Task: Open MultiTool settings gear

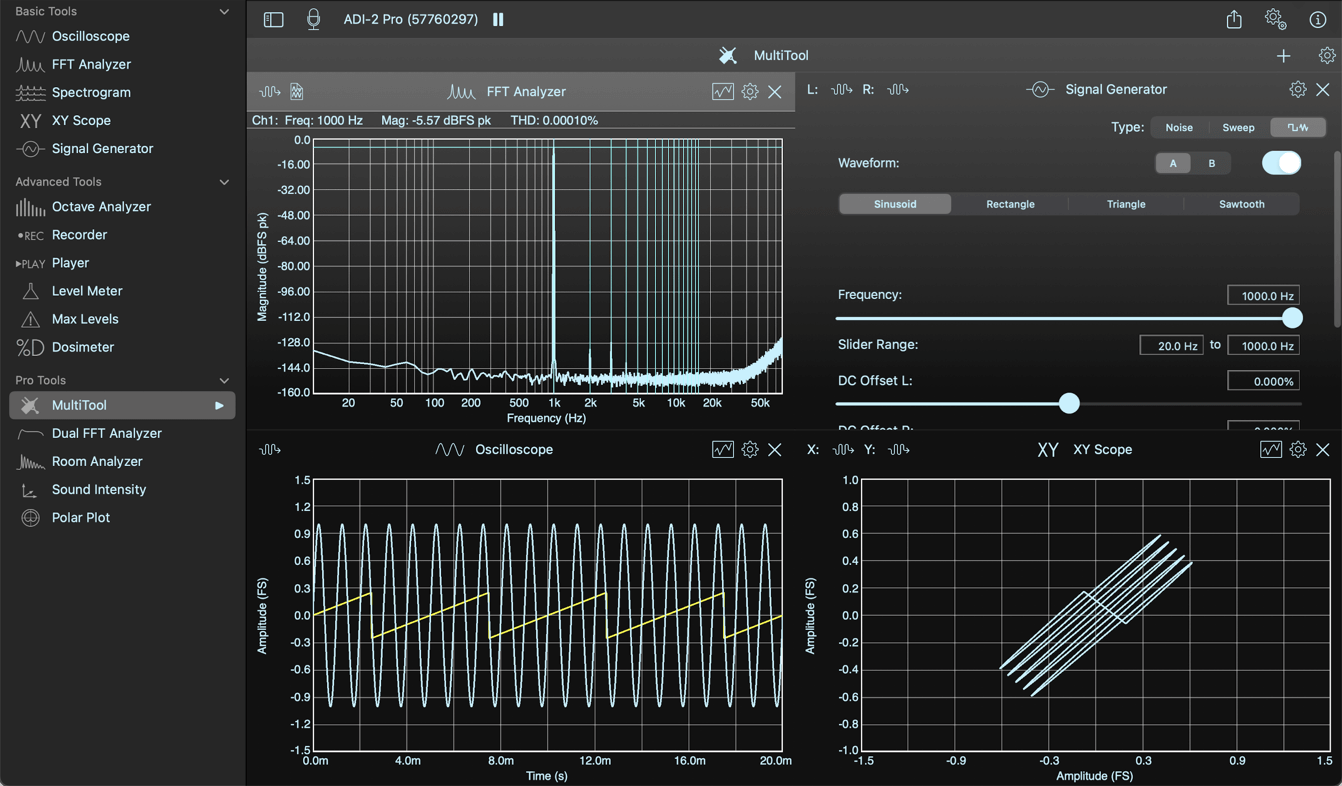Action: [1326, 56]
